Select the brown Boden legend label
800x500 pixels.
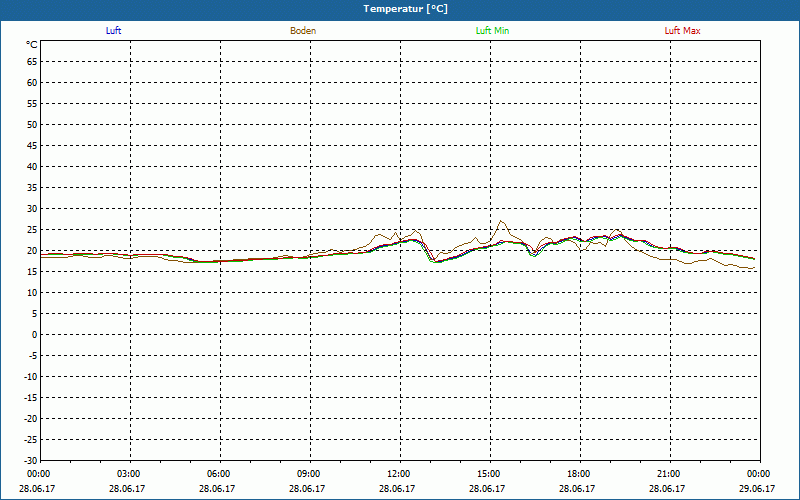pyautogui.click(x=303, y=31)
